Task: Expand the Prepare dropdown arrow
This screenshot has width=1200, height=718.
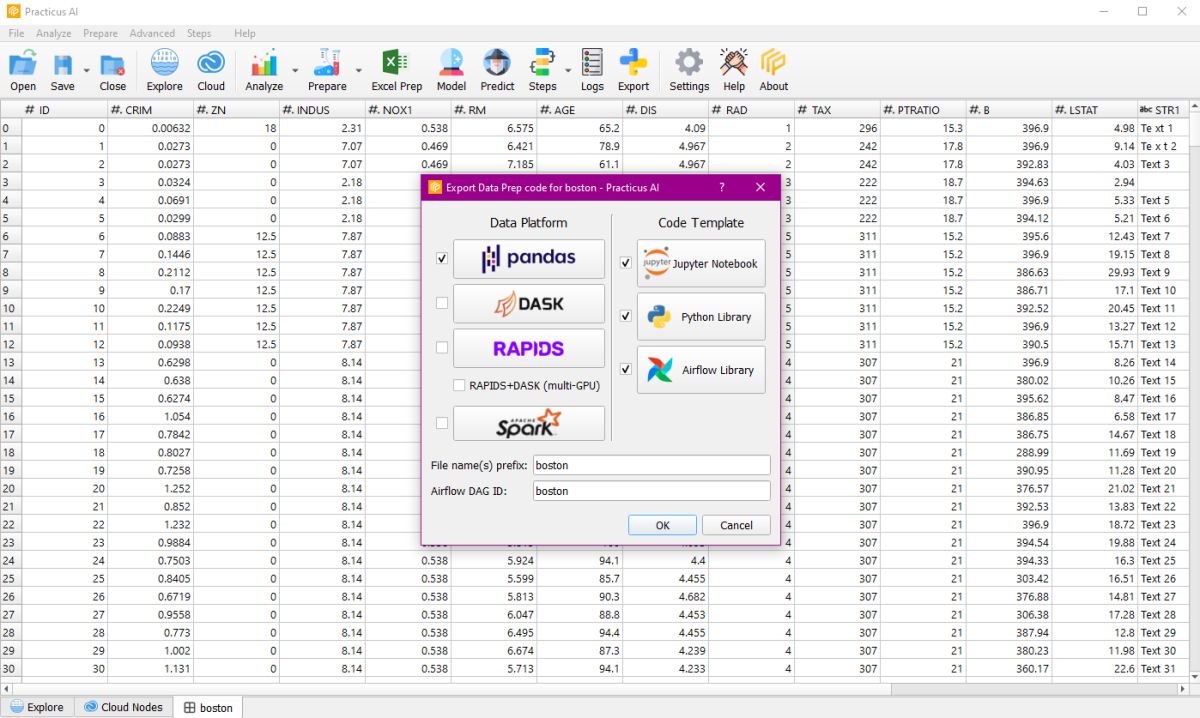Action: point(359,71)
